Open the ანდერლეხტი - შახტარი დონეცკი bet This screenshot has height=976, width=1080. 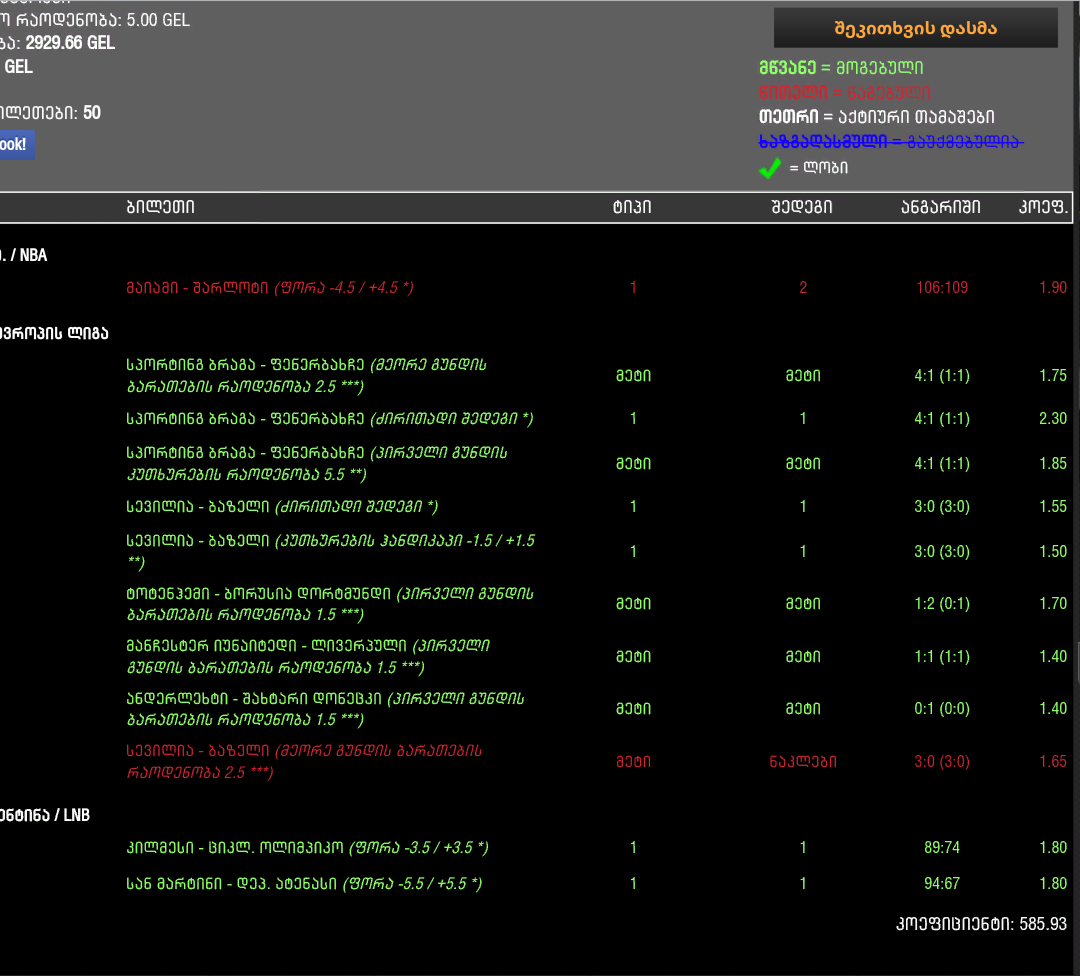[x=325, y=709]
